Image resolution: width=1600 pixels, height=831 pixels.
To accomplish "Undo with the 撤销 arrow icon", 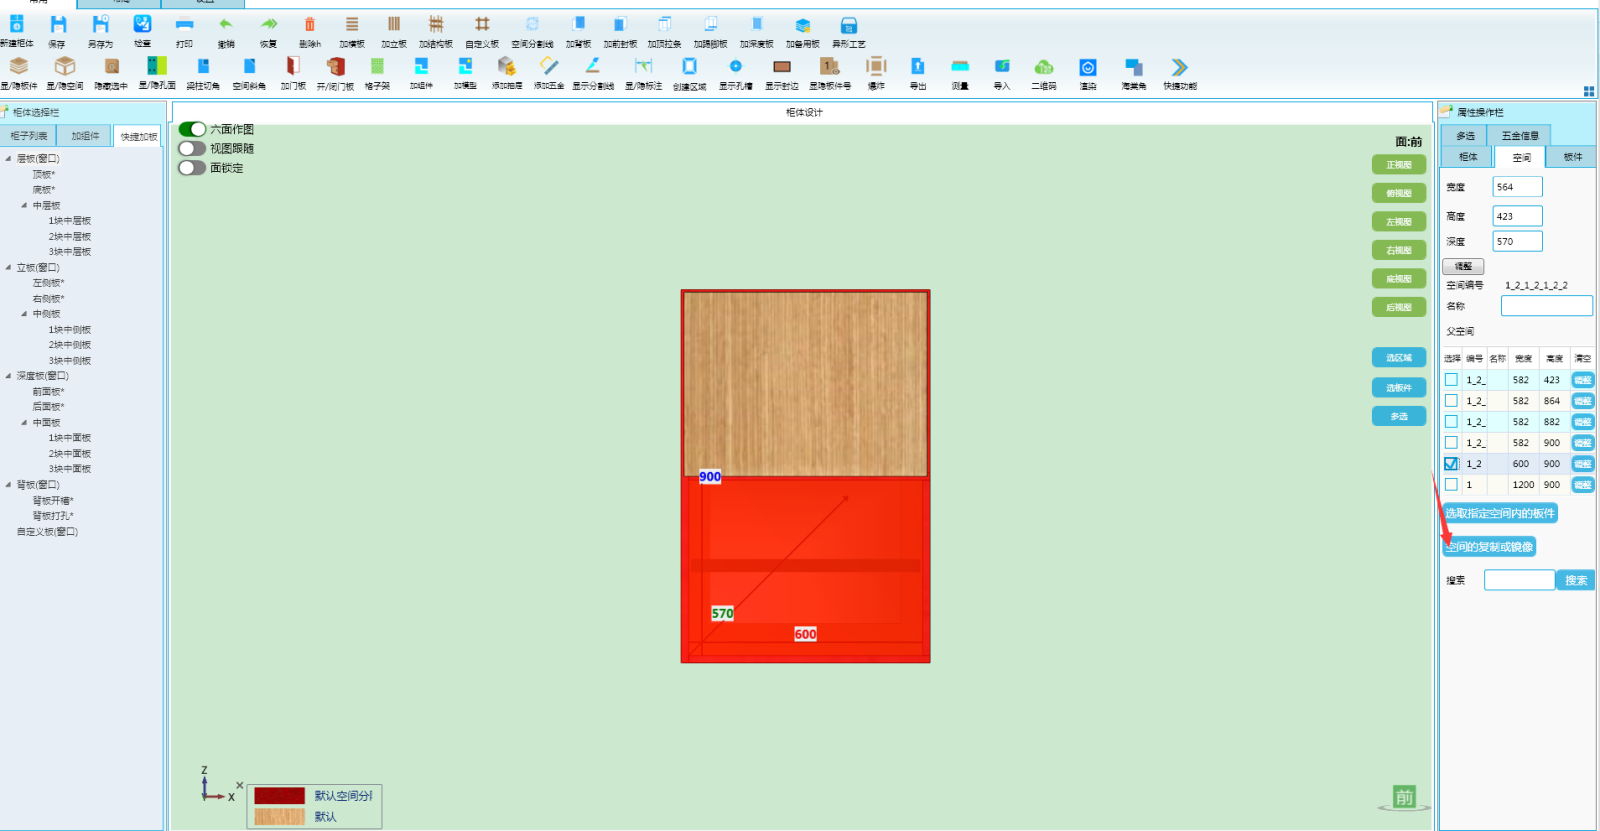I will click(x=226, y=26).
